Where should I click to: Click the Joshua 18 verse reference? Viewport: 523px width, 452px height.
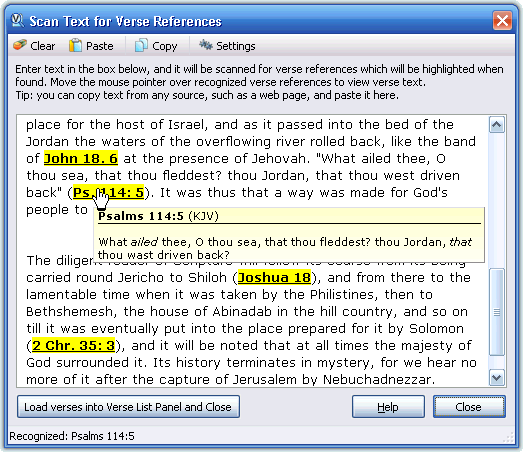click(274, 278)
